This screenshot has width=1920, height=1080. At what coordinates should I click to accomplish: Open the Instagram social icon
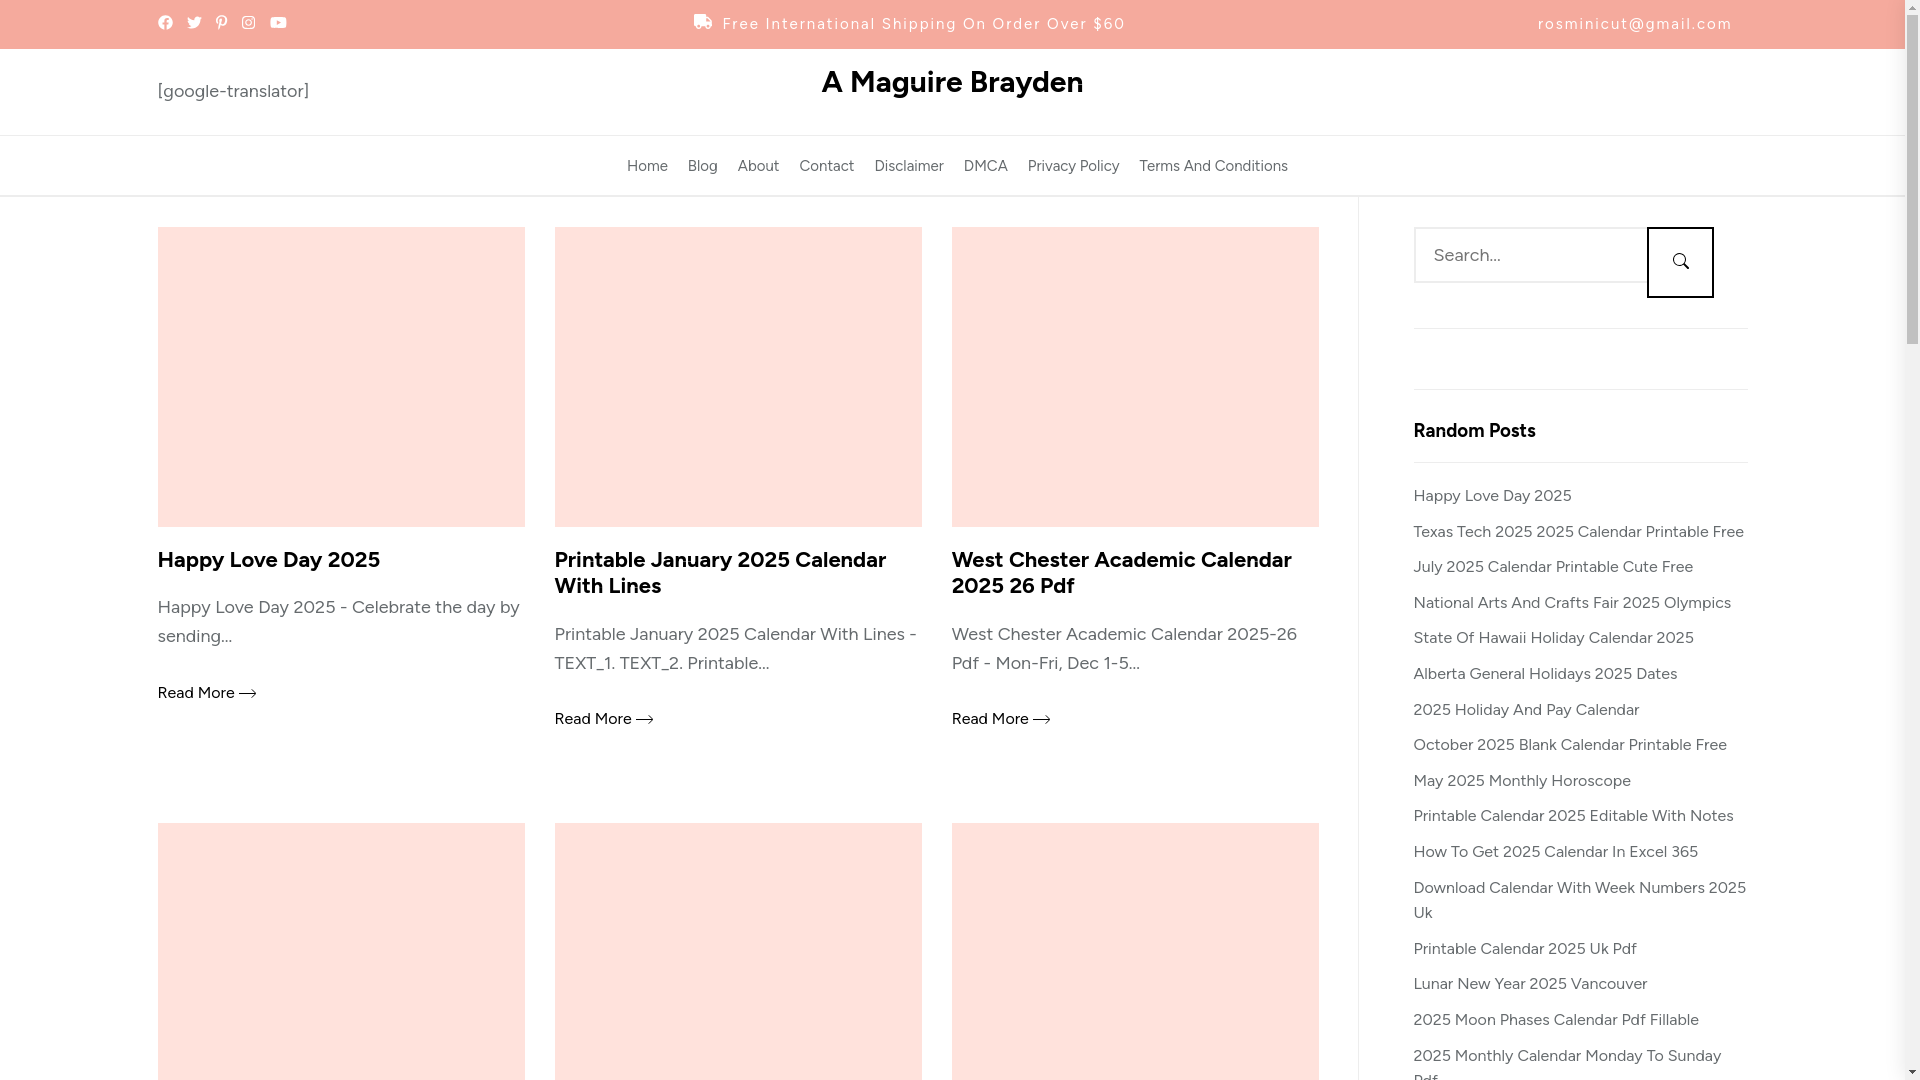pos(248,23)
